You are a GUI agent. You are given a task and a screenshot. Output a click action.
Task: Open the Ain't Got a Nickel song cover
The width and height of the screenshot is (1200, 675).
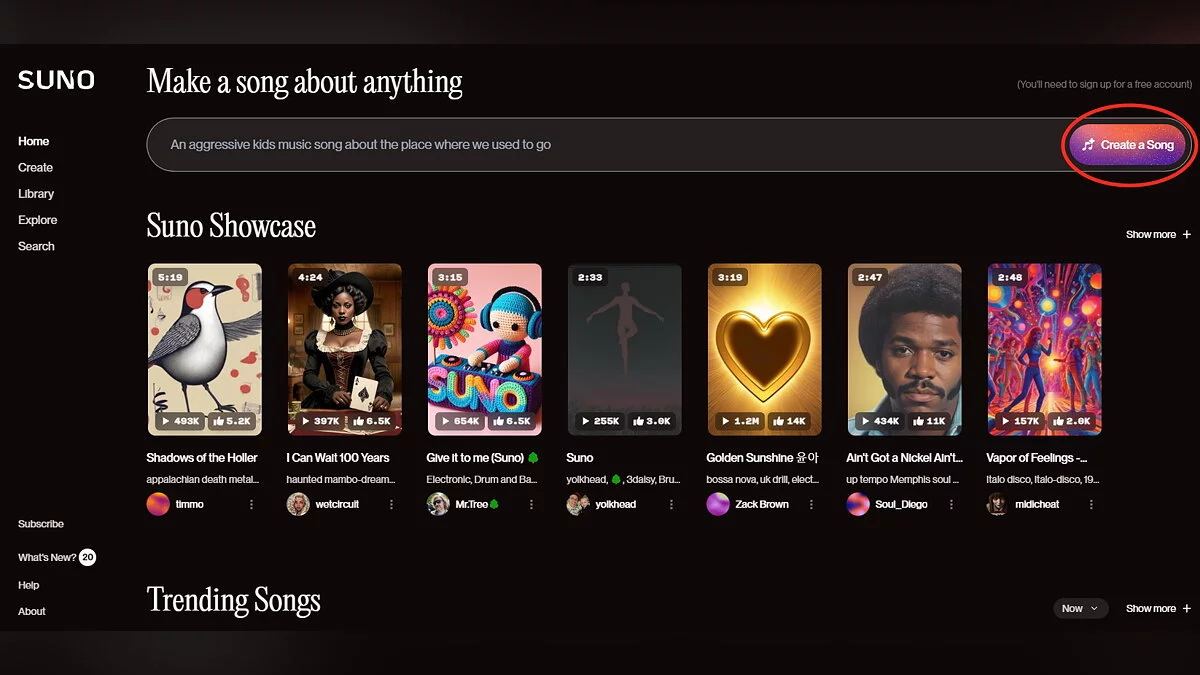904,349
